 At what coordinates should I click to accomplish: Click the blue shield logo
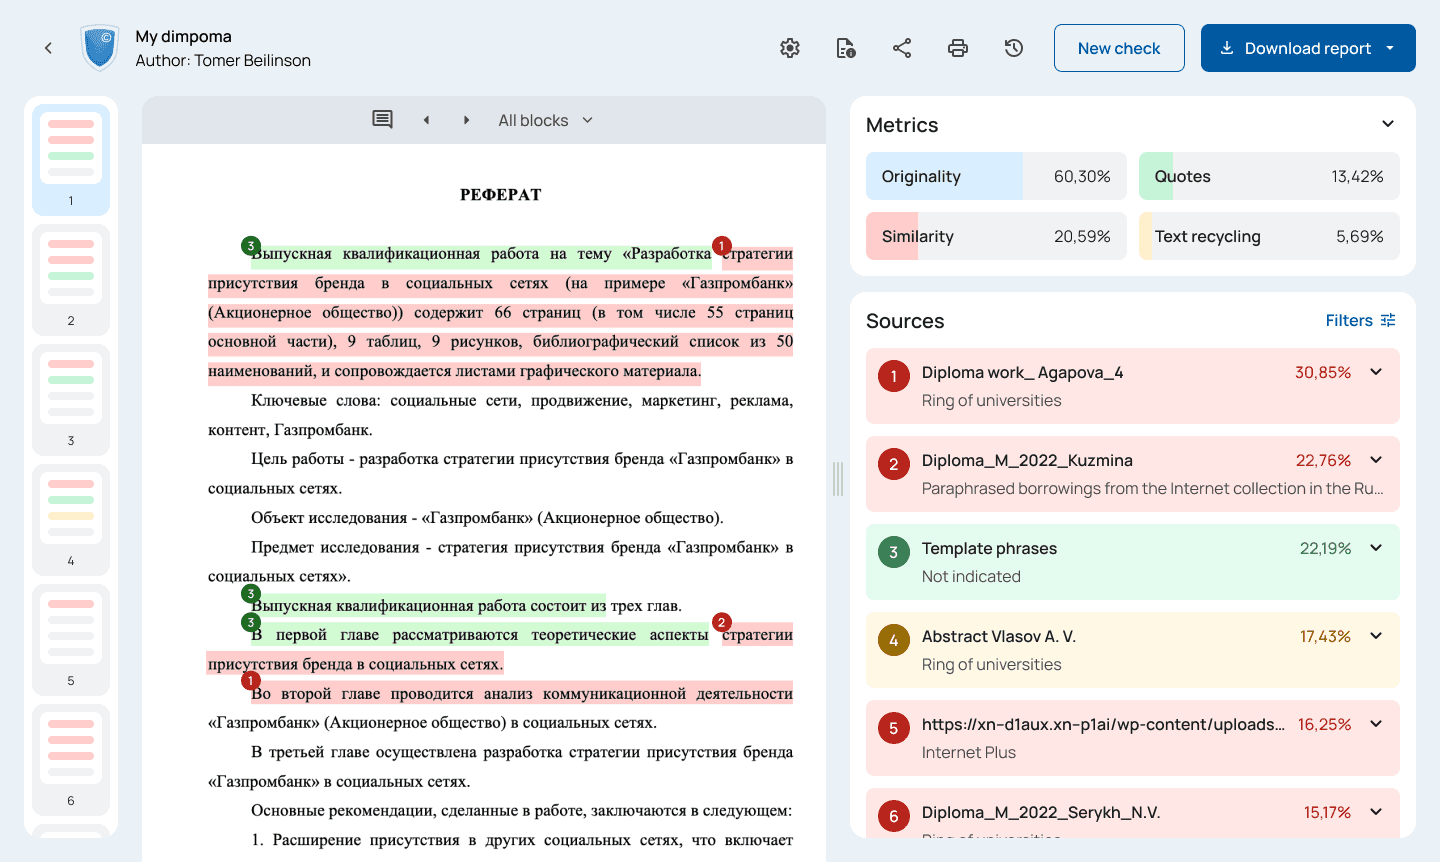click(x=100, y=48)
